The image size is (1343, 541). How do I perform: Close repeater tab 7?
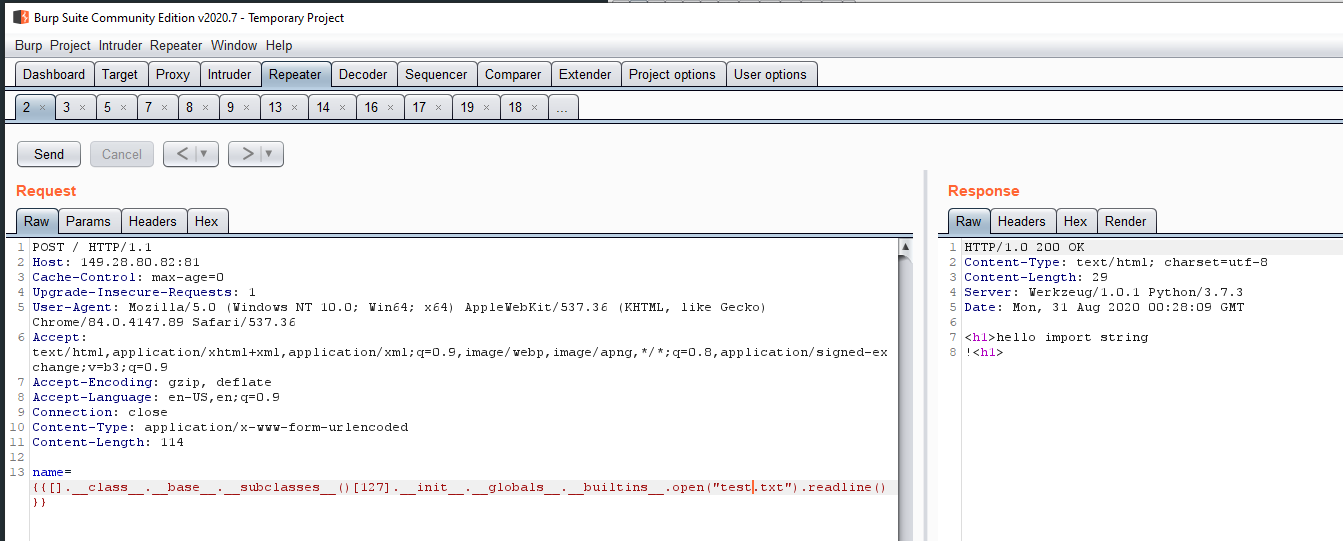point(164,108)
